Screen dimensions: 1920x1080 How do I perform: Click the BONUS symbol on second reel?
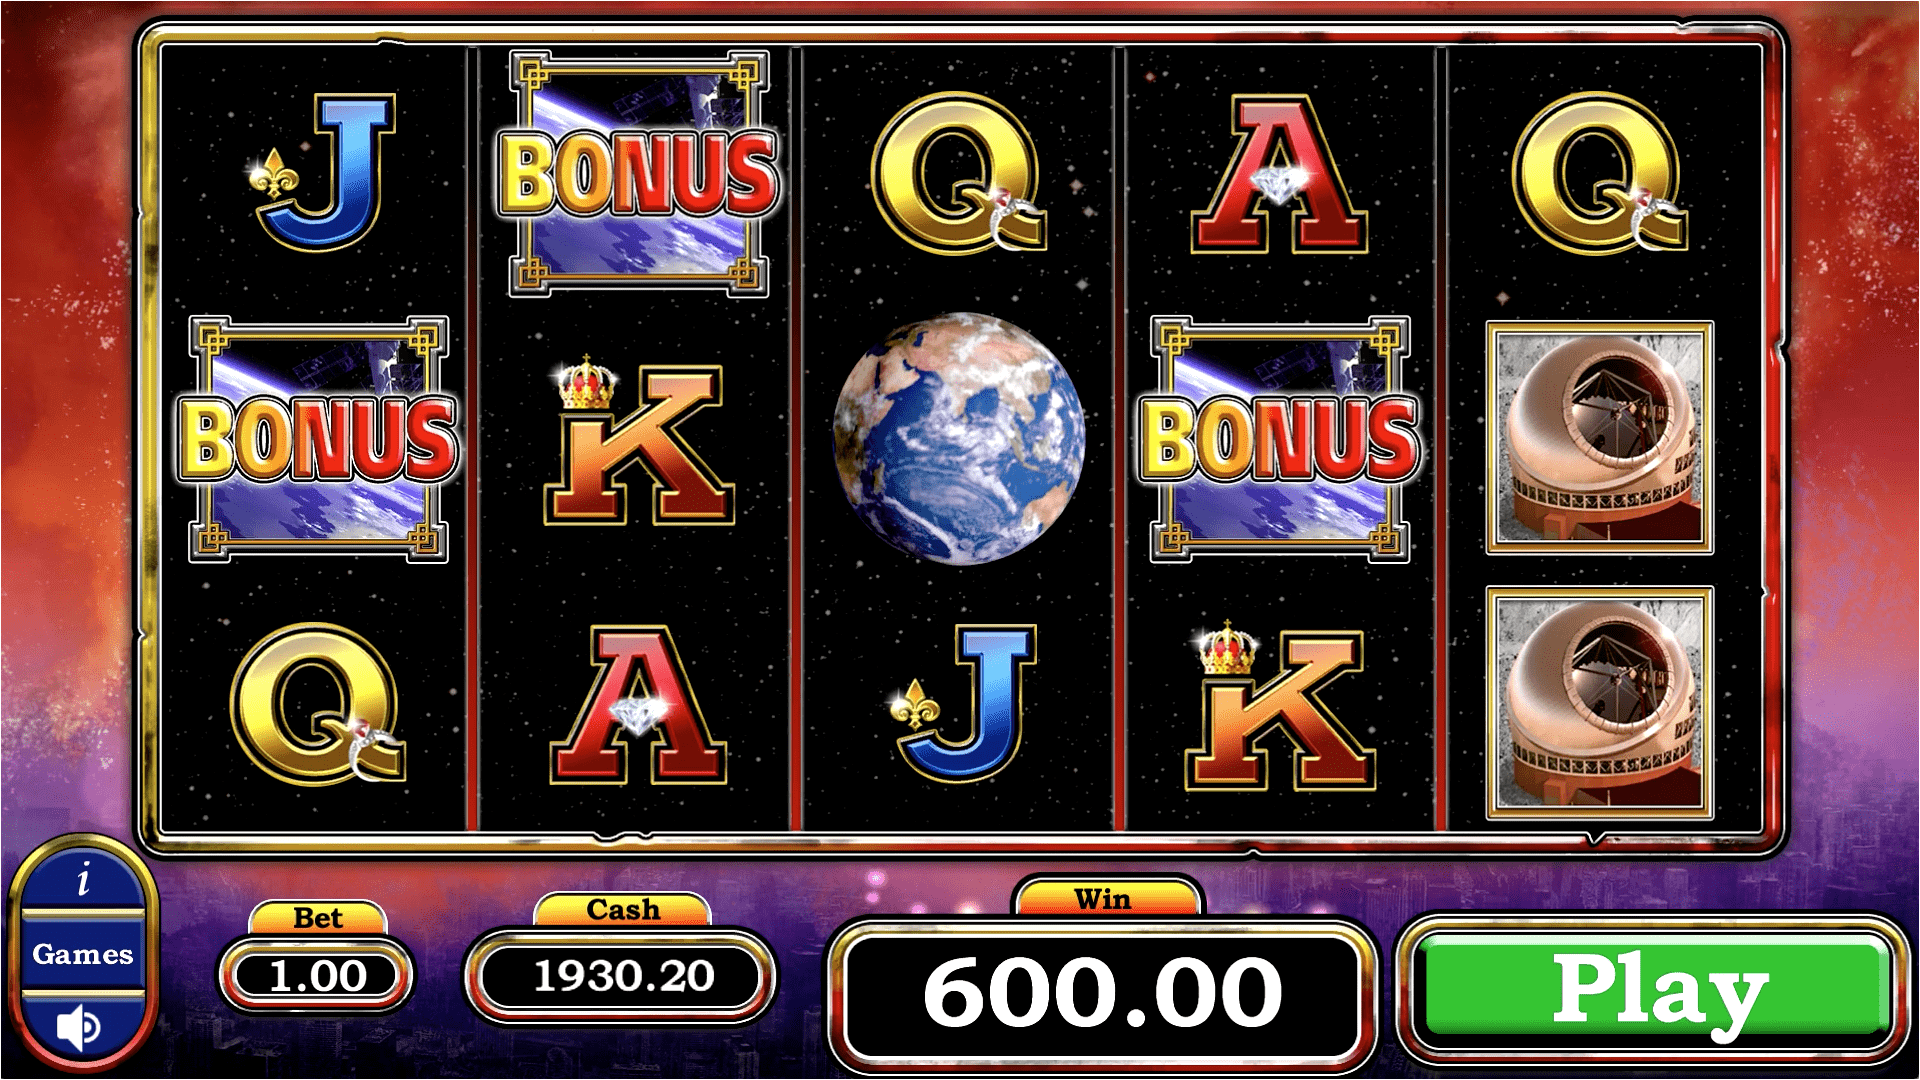[638, 174]
